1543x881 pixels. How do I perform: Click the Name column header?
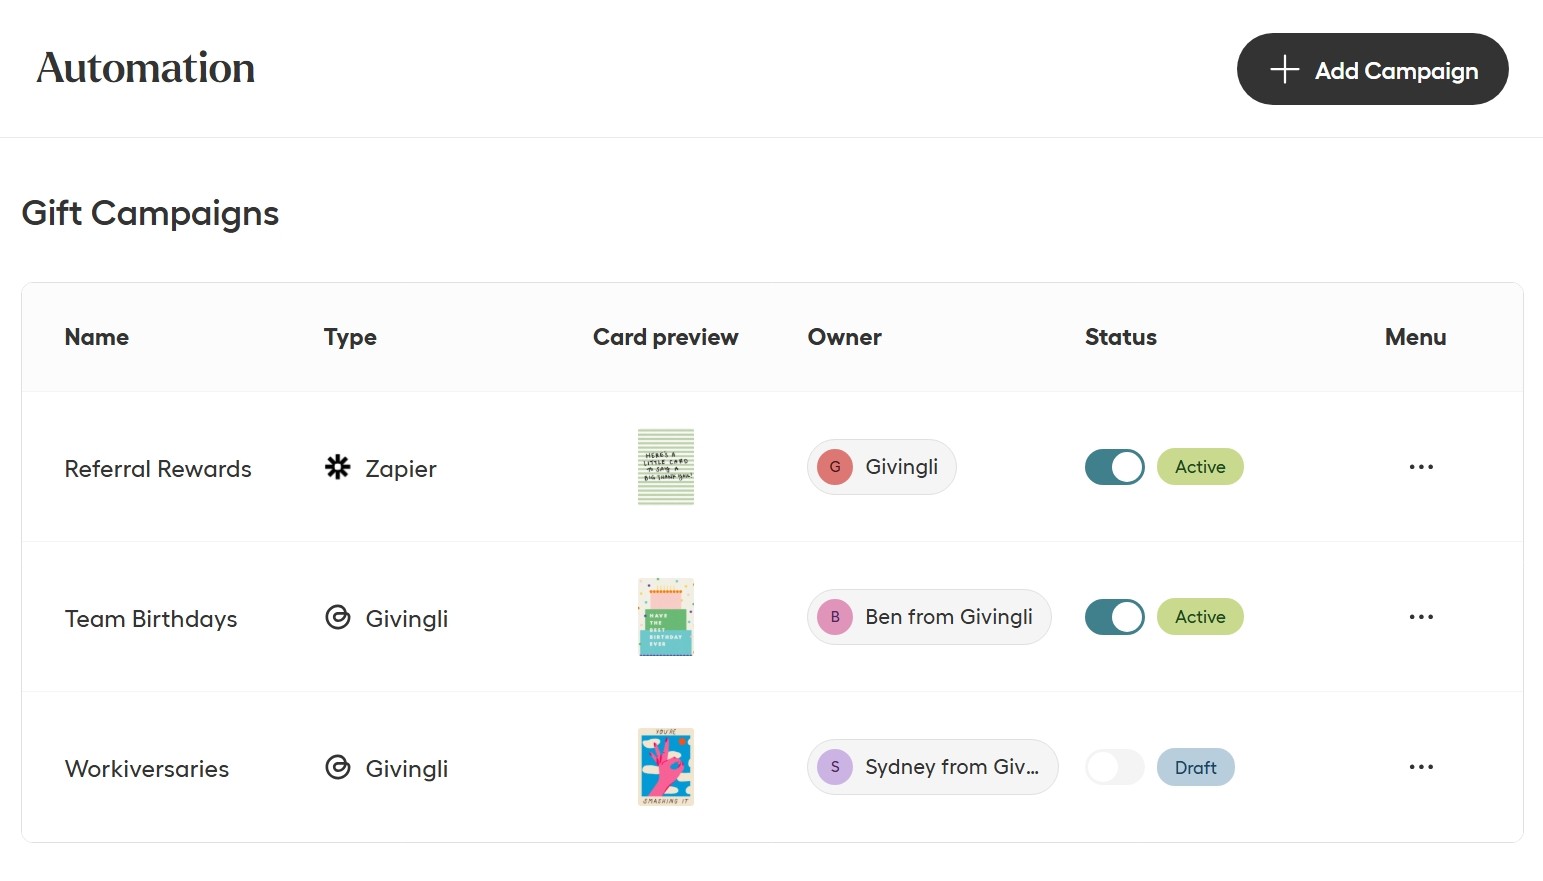[97, 337]
